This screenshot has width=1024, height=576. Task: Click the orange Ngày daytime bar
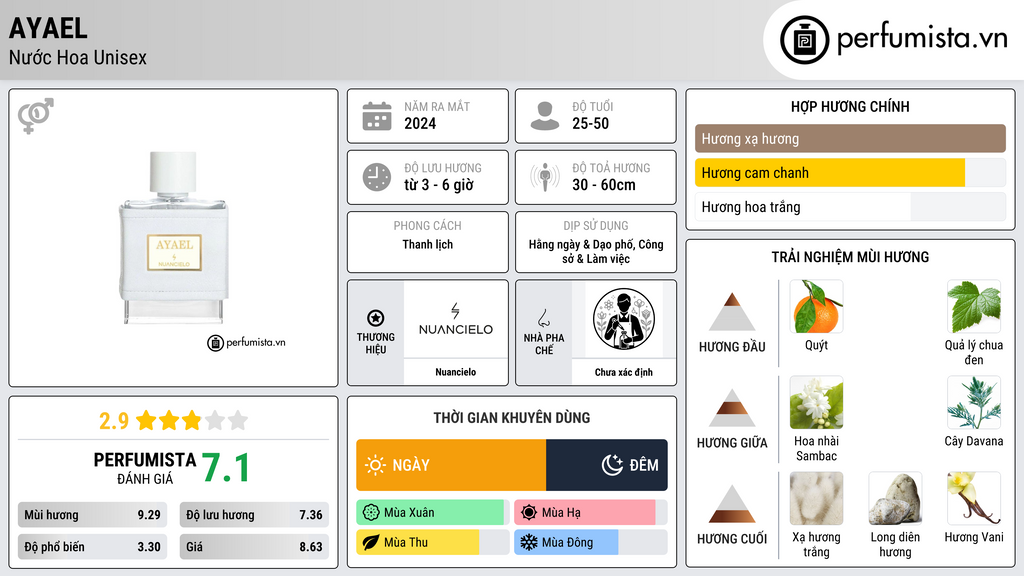click(451, 465)
